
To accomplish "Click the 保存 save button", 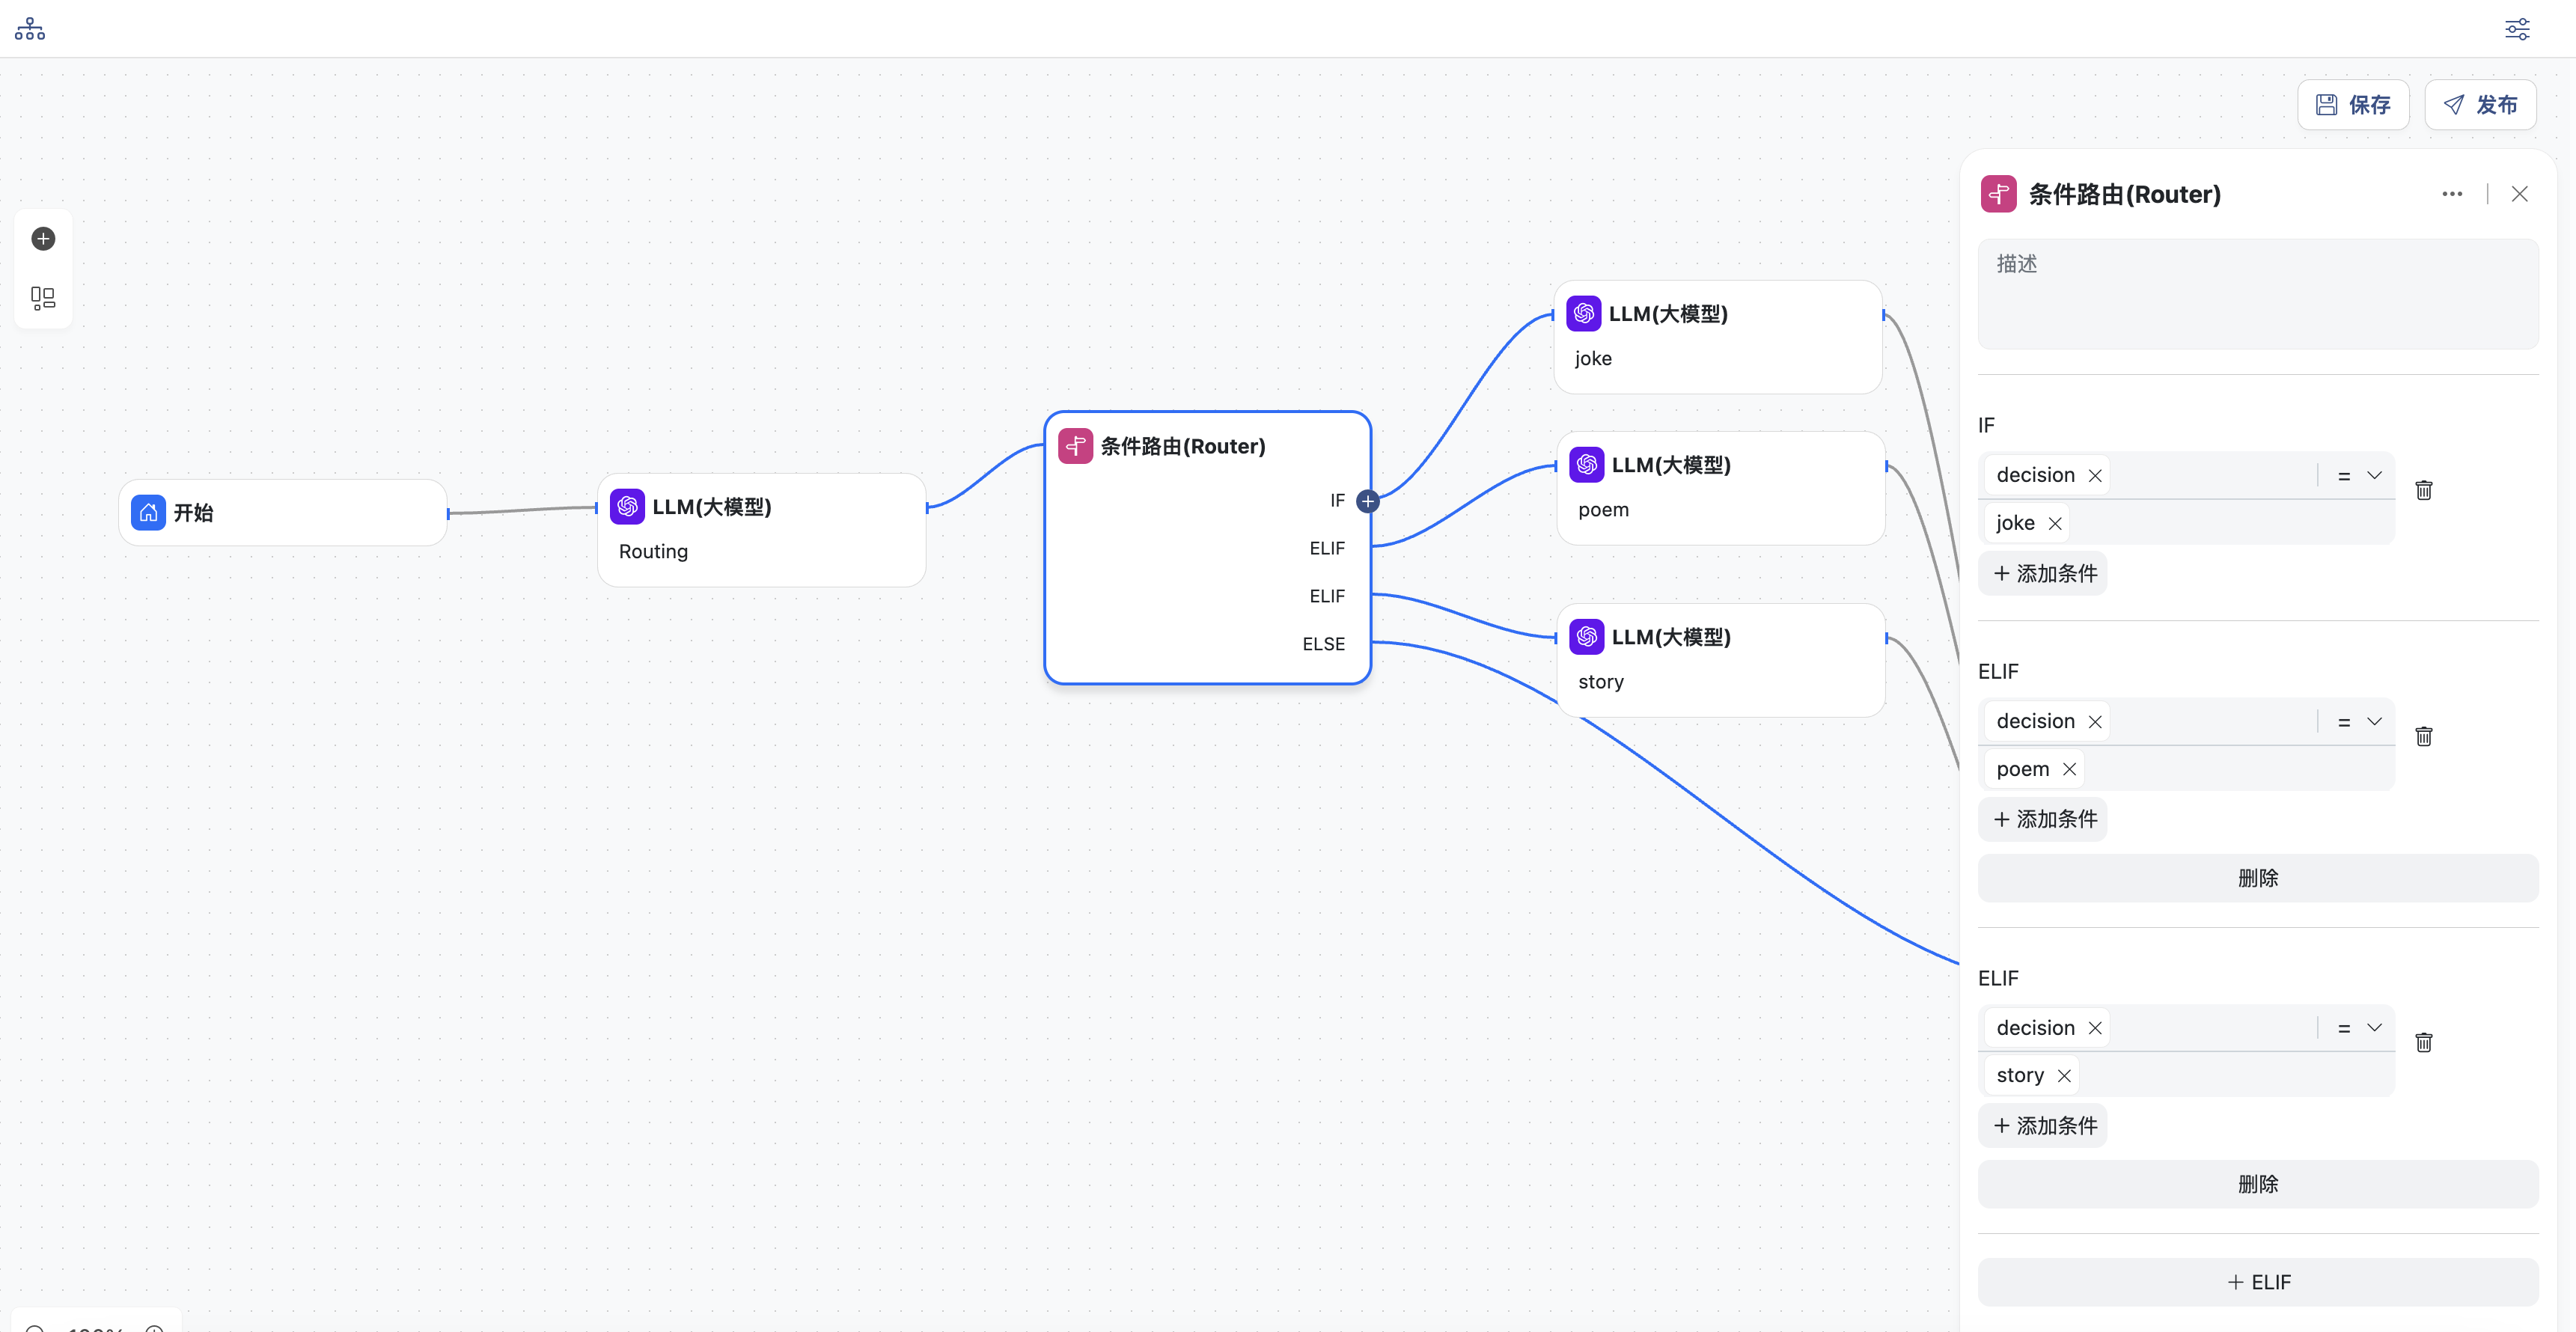I will (x=2353, y=105).
